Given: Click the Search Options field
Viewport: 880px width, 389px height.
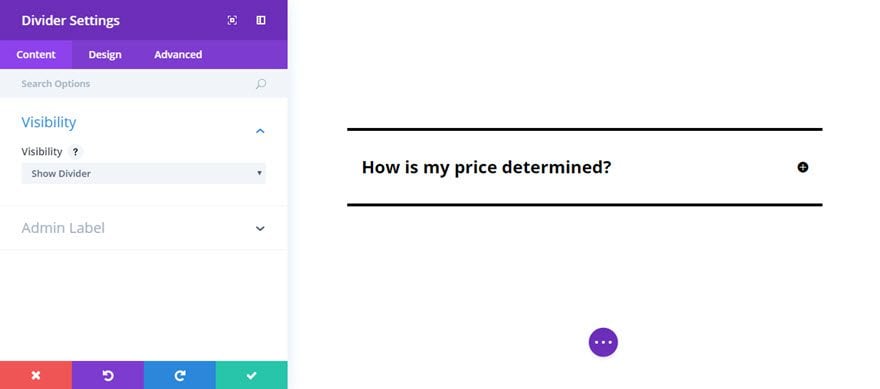Looking at the screenshot, I should 144,84.
